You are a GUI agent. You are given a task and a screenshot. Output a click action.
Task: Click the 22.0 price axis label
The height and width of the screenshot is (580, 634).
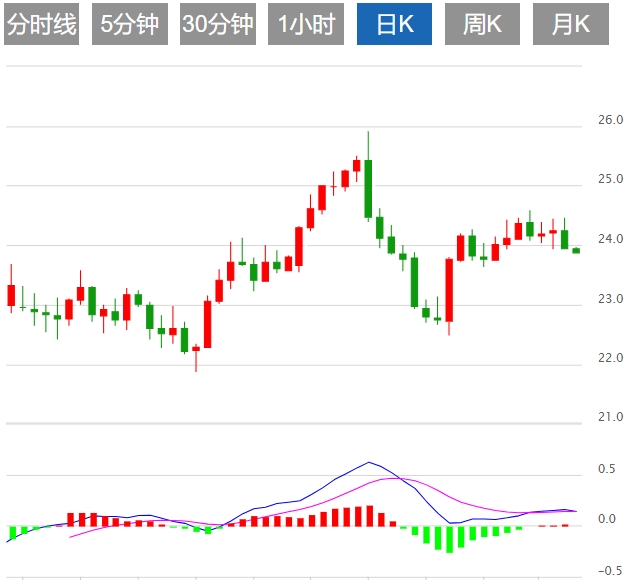[611, 358]
